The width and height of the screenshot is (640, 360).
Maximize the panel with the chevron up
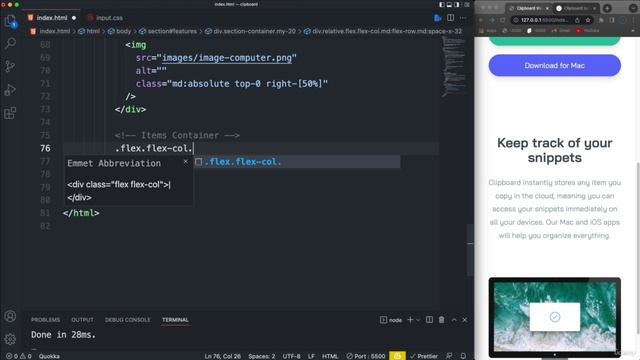click(454, 320)
